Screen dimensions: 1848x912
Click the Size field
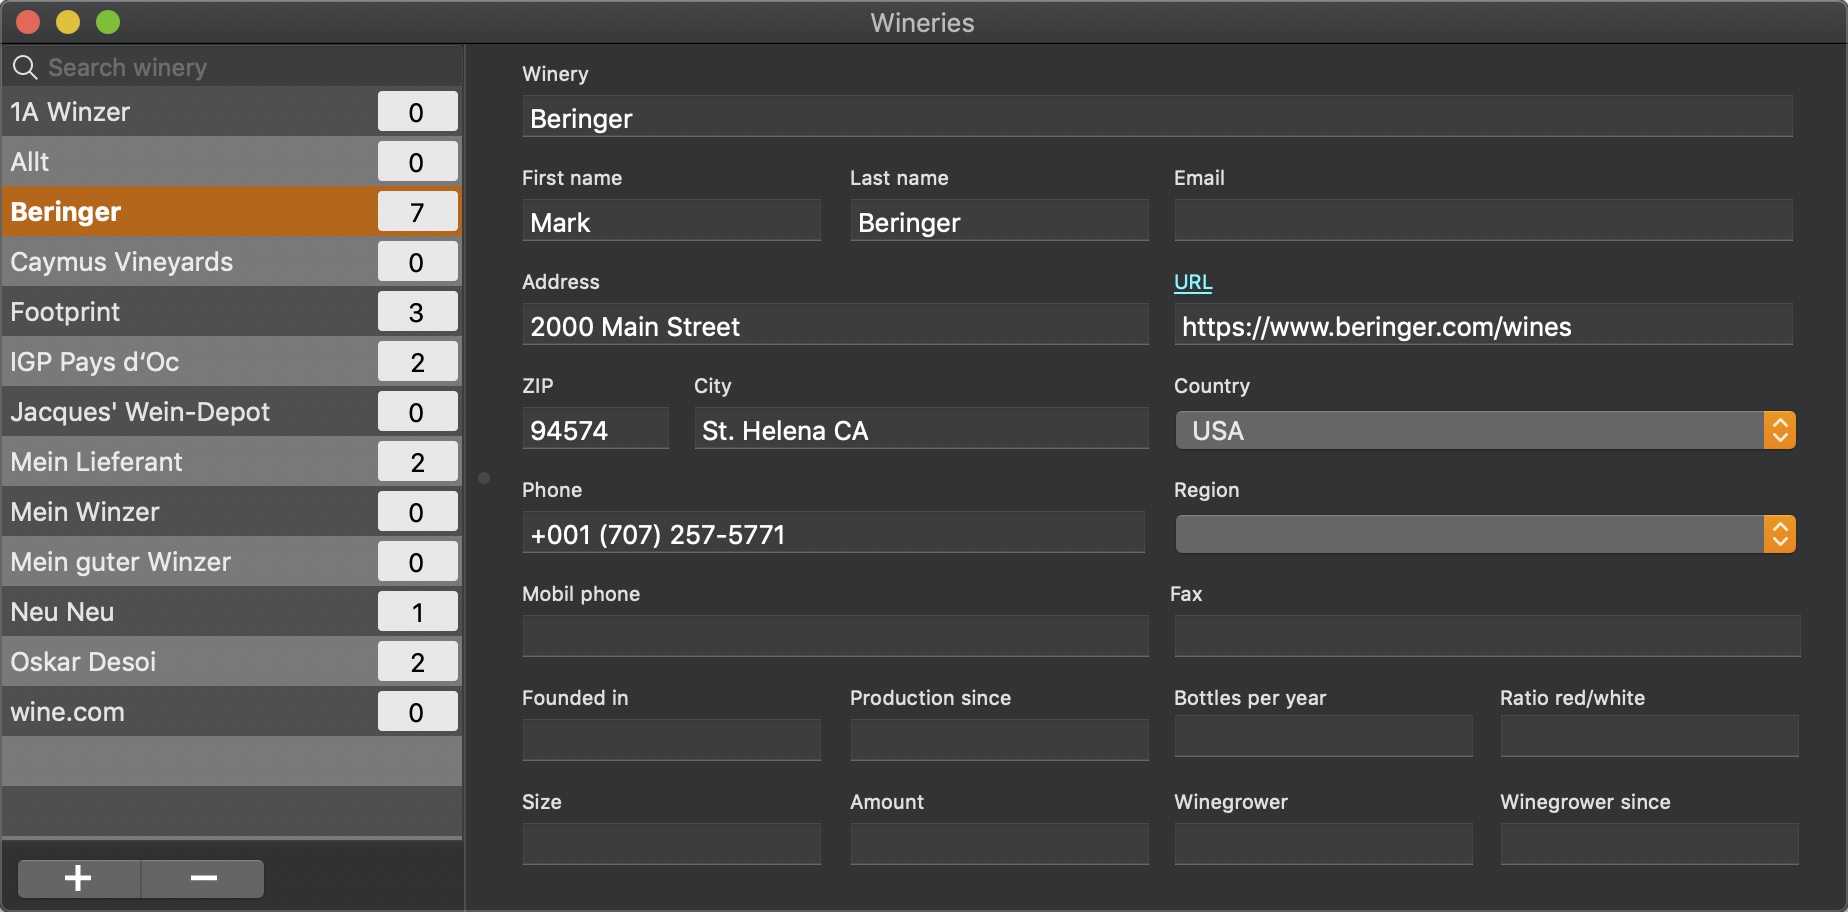[671, 844]
